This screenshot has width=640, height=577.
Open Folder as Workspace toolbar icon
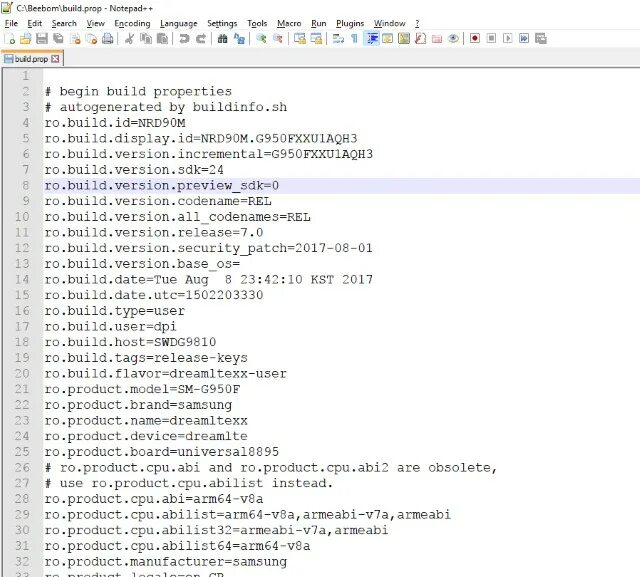pos(437,39)
